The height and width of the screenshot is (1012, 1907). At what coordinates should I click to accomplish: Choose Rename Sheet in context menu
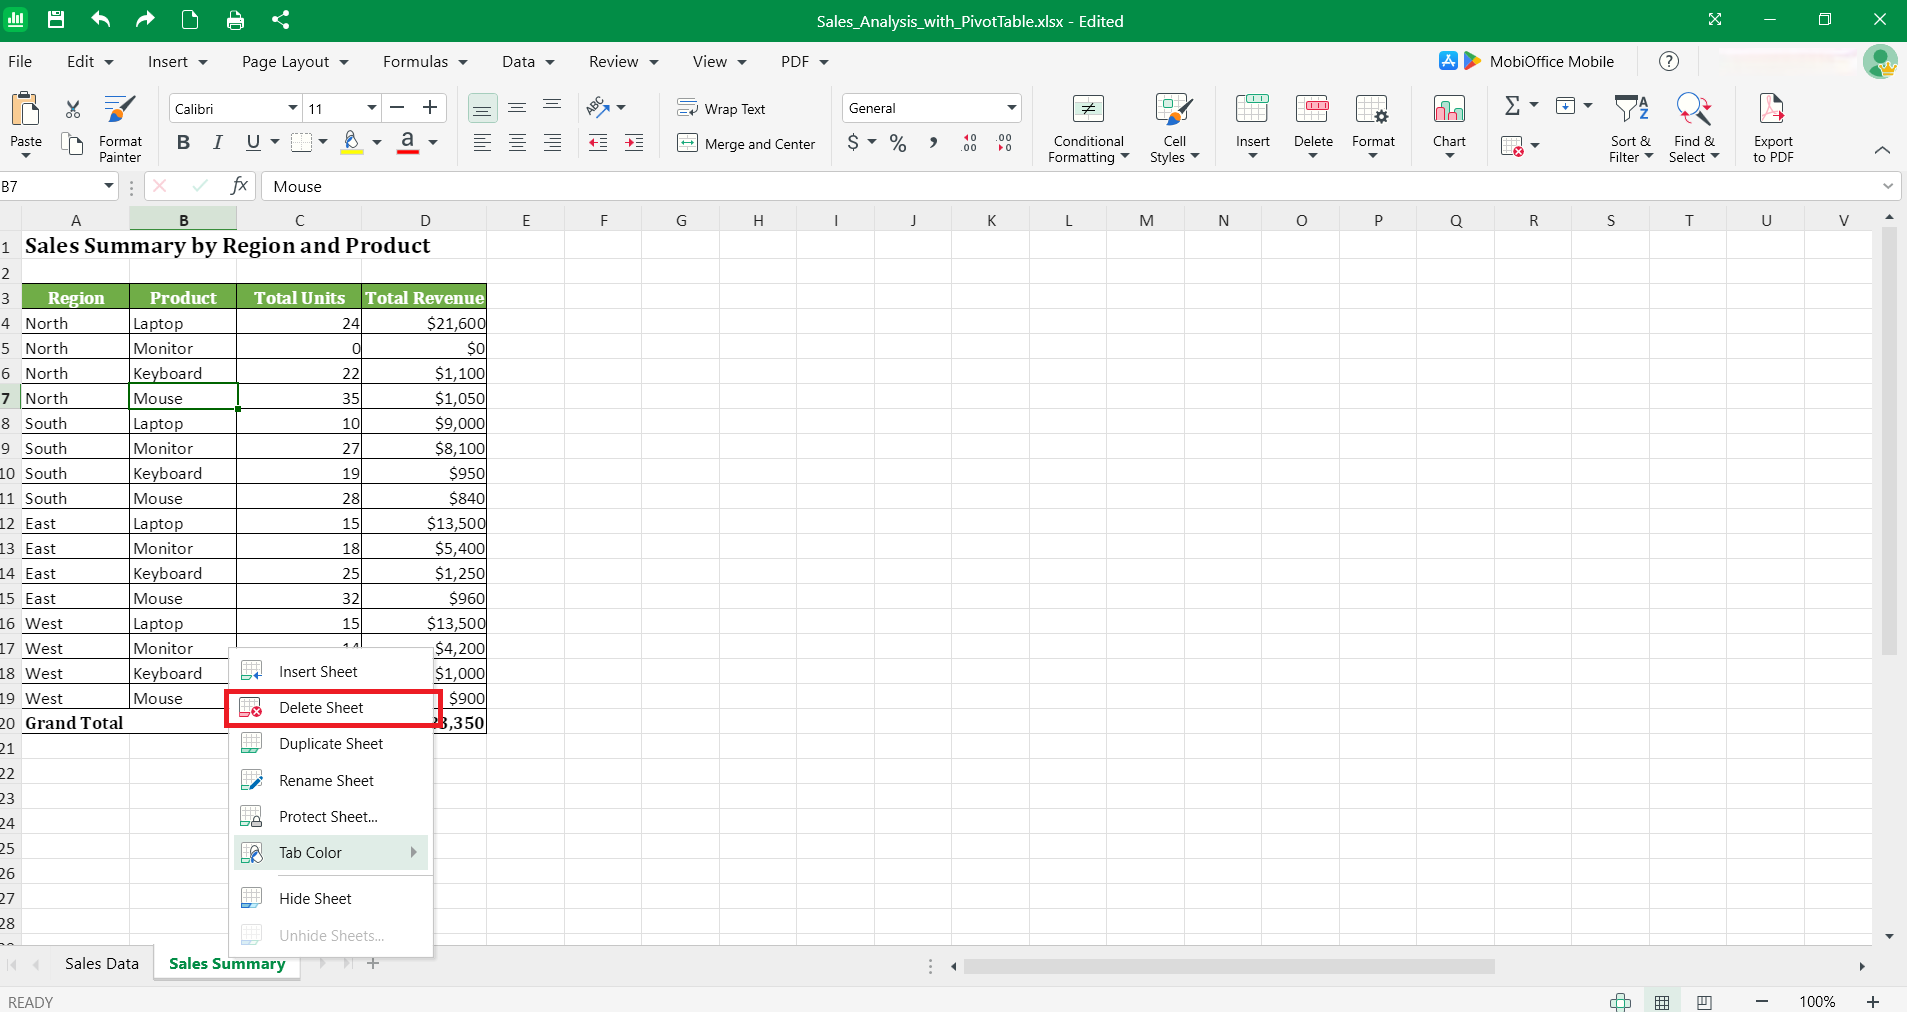click(x=326, y=781)
